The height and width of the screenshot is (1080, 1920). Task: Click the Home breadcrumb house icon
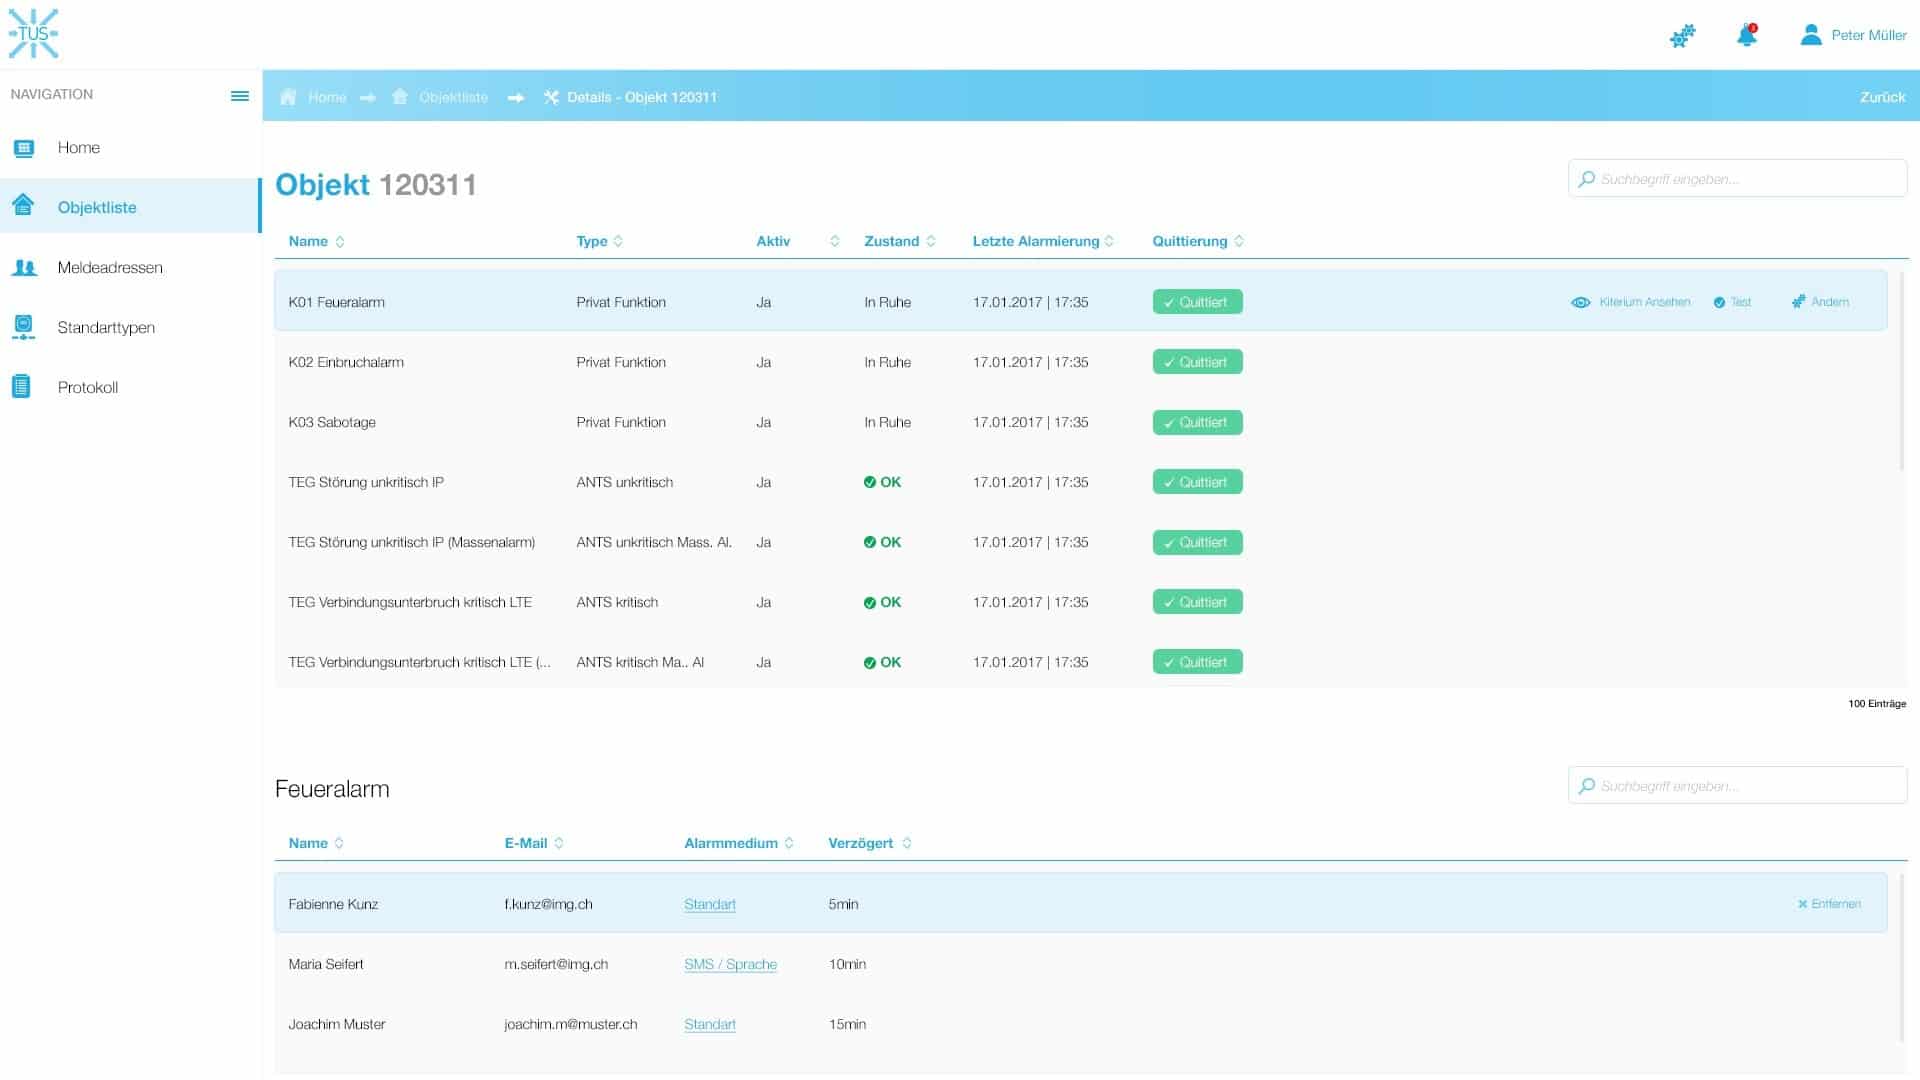click(288, 97)
